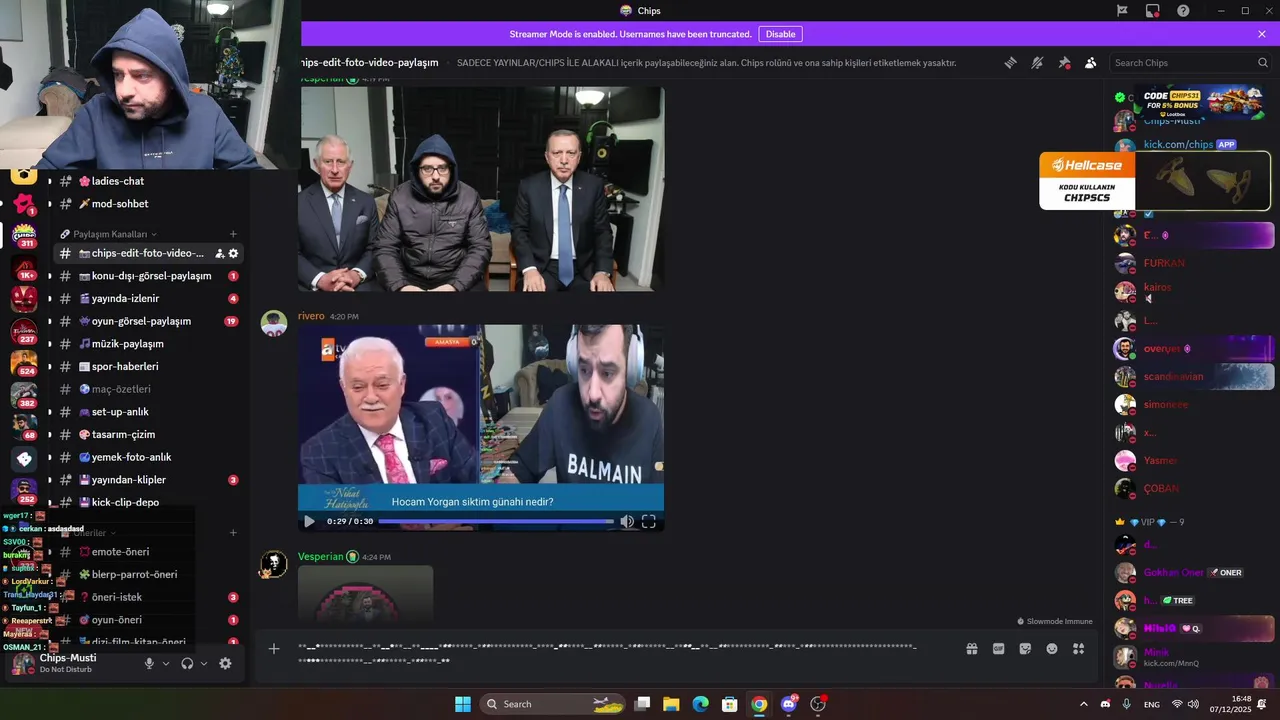
Task: Click the Windows taskbar Search box
Action: coord(552,704)
